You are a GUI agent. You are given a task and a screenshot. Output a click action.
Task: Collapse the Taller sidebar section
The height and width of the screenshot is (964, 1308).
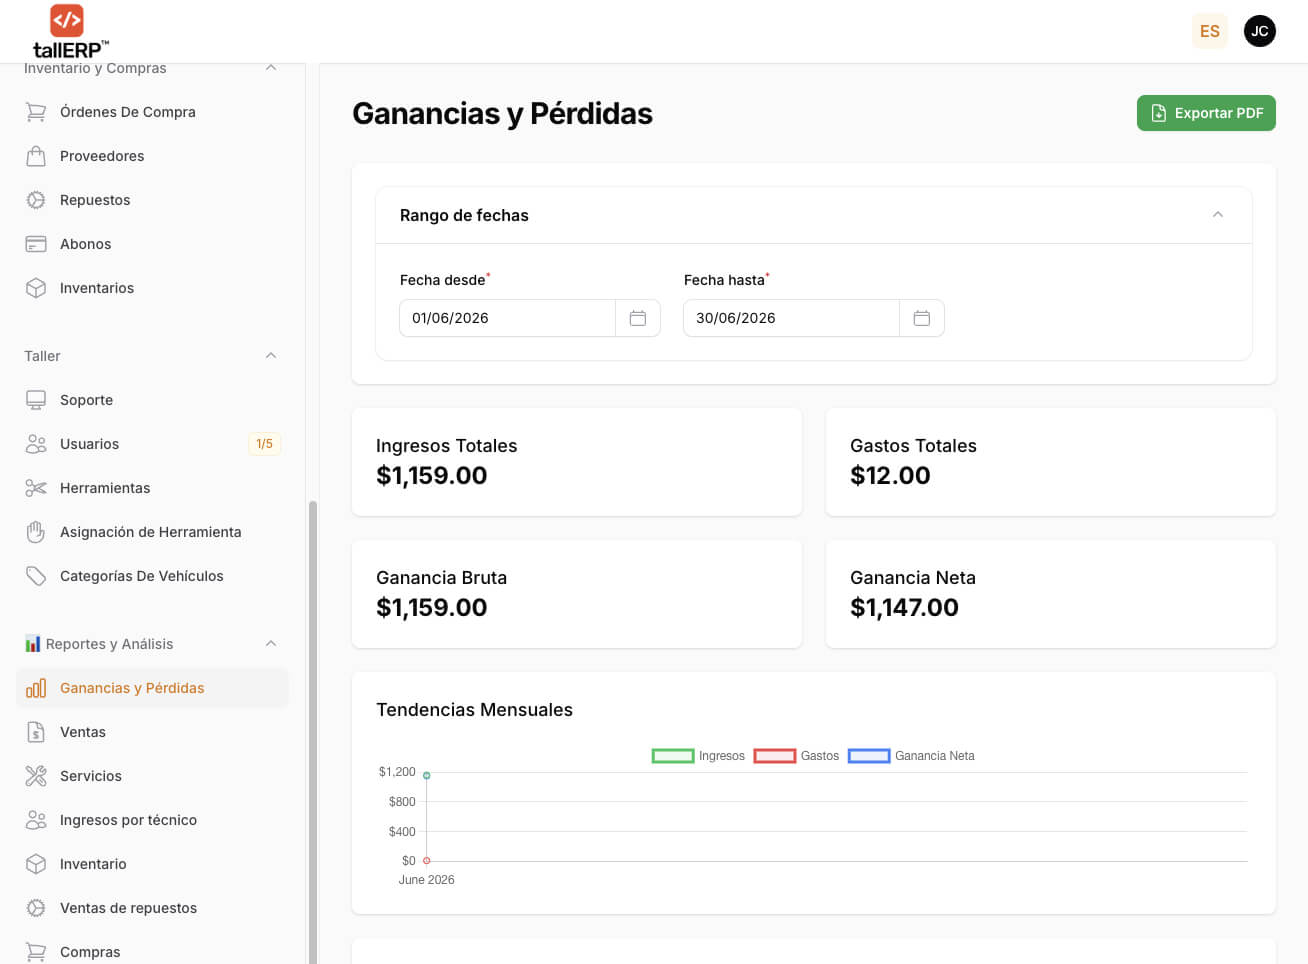[271, 356]
